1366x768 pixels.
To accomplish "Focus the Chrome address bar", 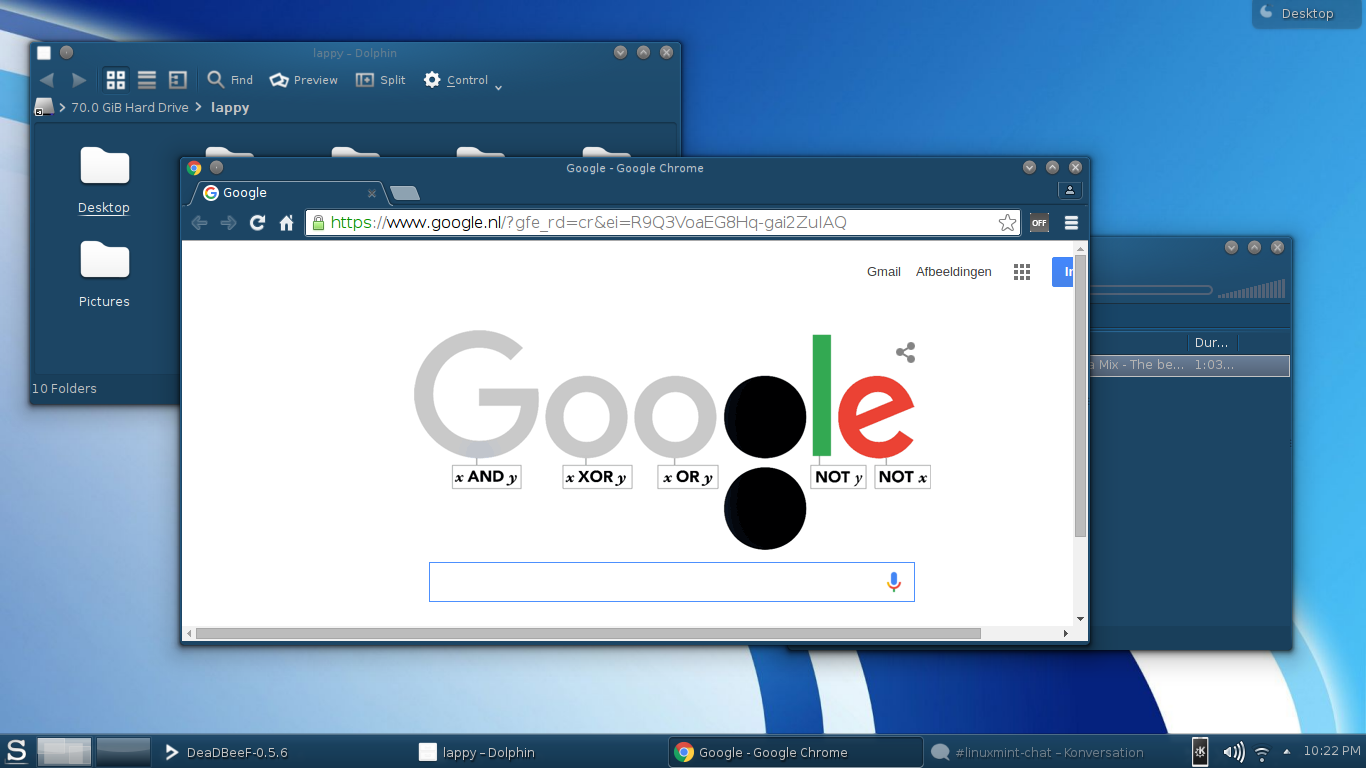I will 662,223.
